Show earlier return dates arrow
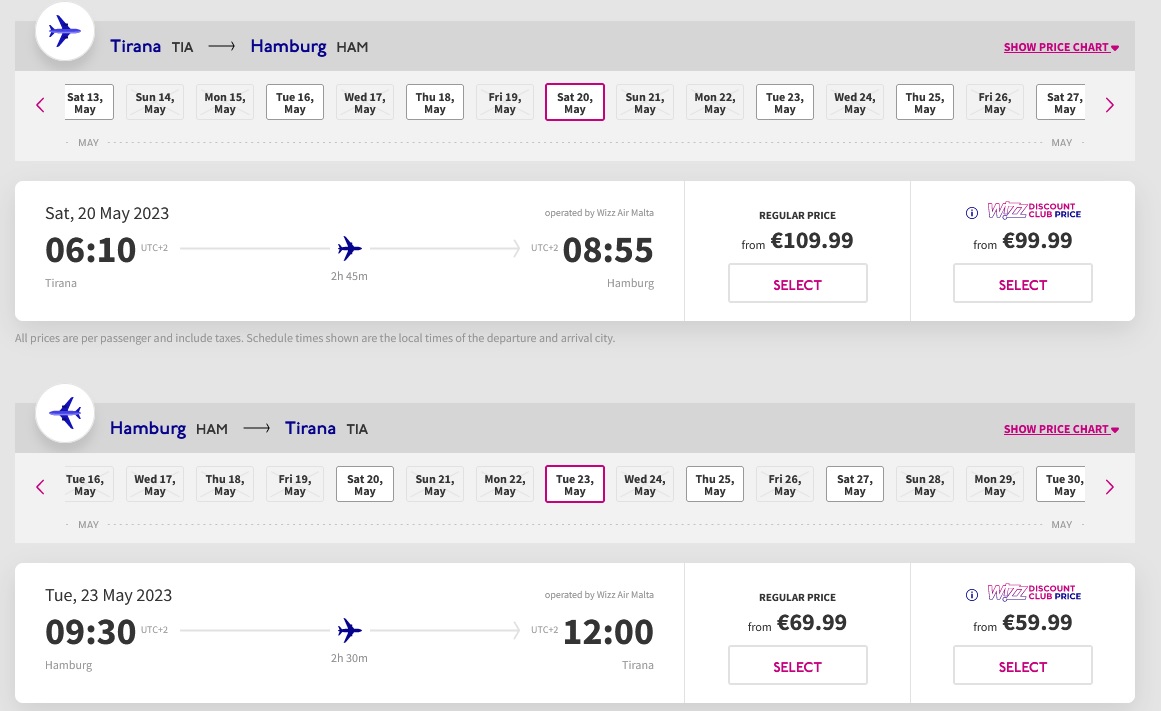This screenshot has height=711, width=1161. pos(41,487)
